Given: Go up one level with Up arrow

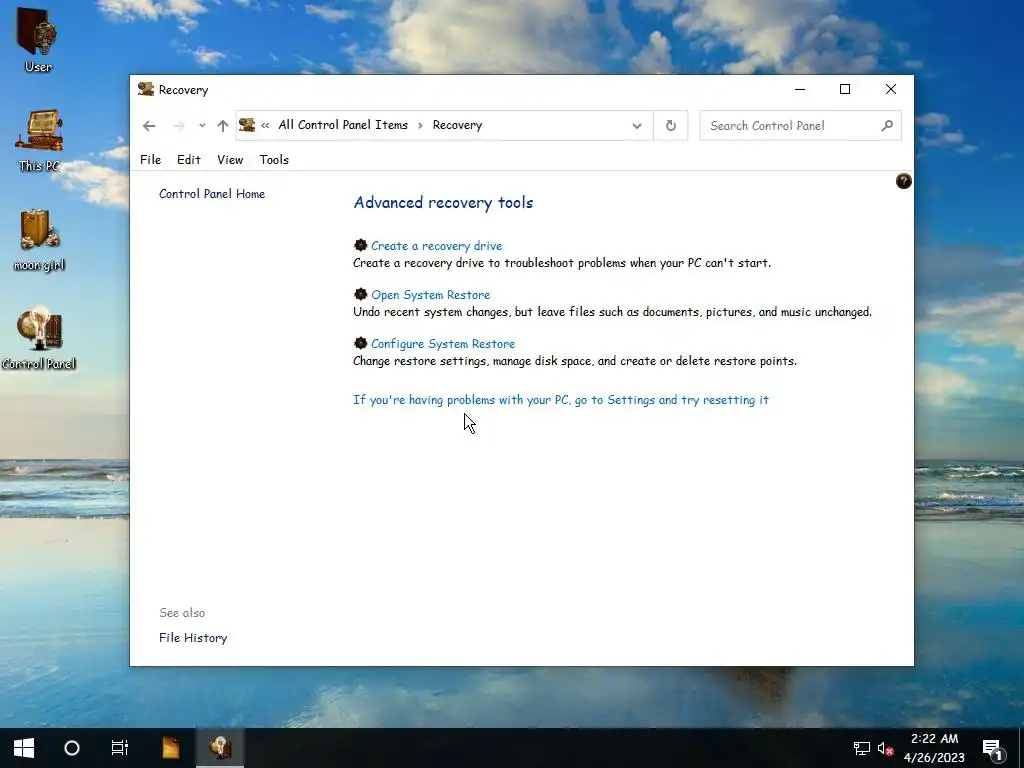Looking at the screenshot, I should tap(223, 125).
